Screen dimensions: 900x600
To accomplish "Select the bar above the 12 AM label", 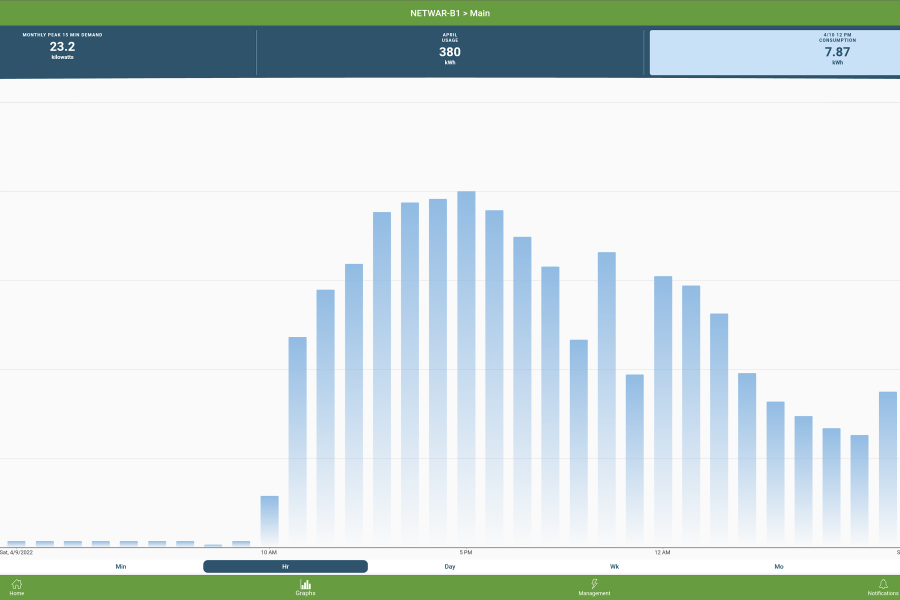I will coord(662,410).
